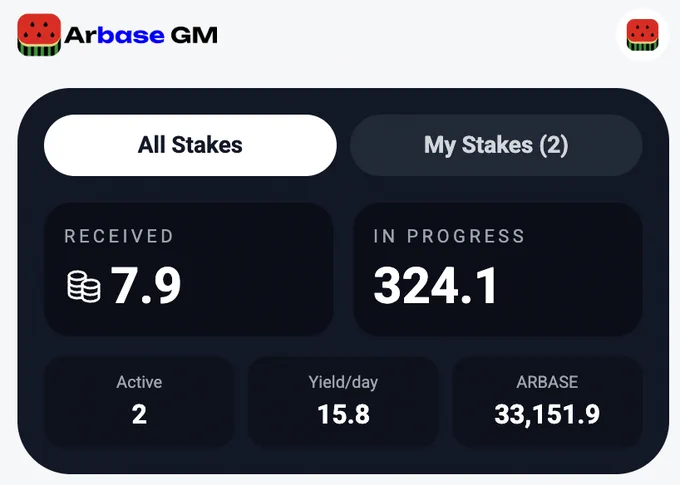
Task: Click the watermelon logo in header
Action: pos(39,35)
